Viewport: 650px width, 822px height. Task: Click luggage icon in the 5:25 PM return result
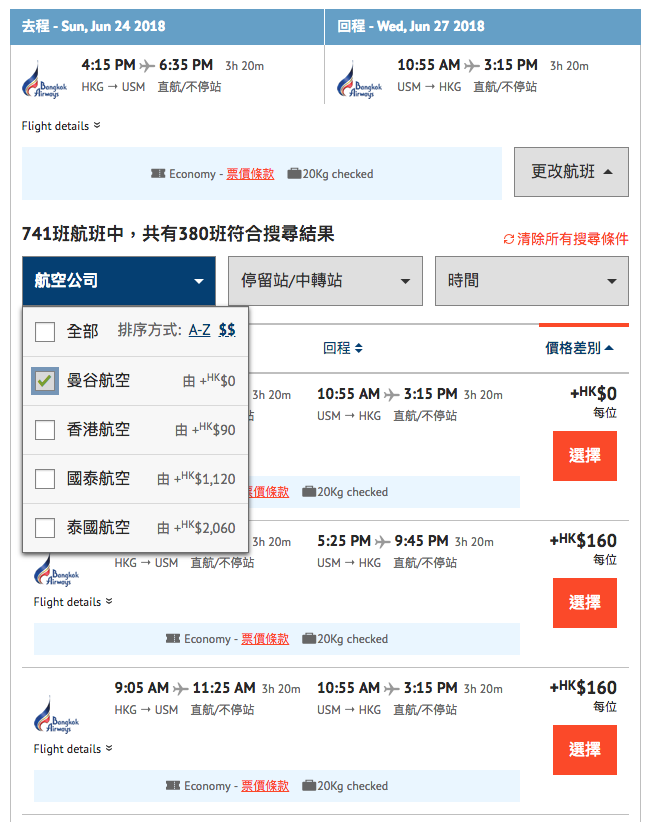309,639
